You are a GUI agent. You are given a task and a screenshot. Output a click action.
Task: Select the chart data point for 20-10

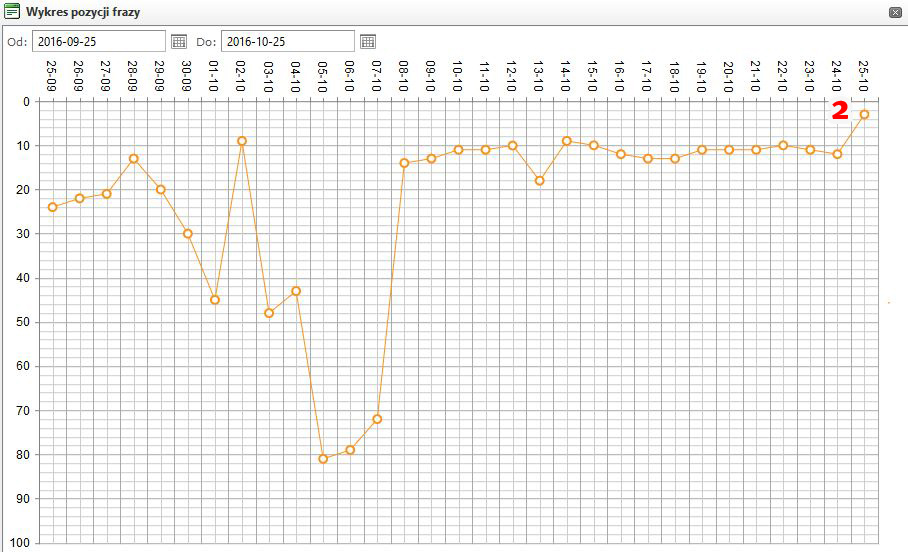[729, 149]
